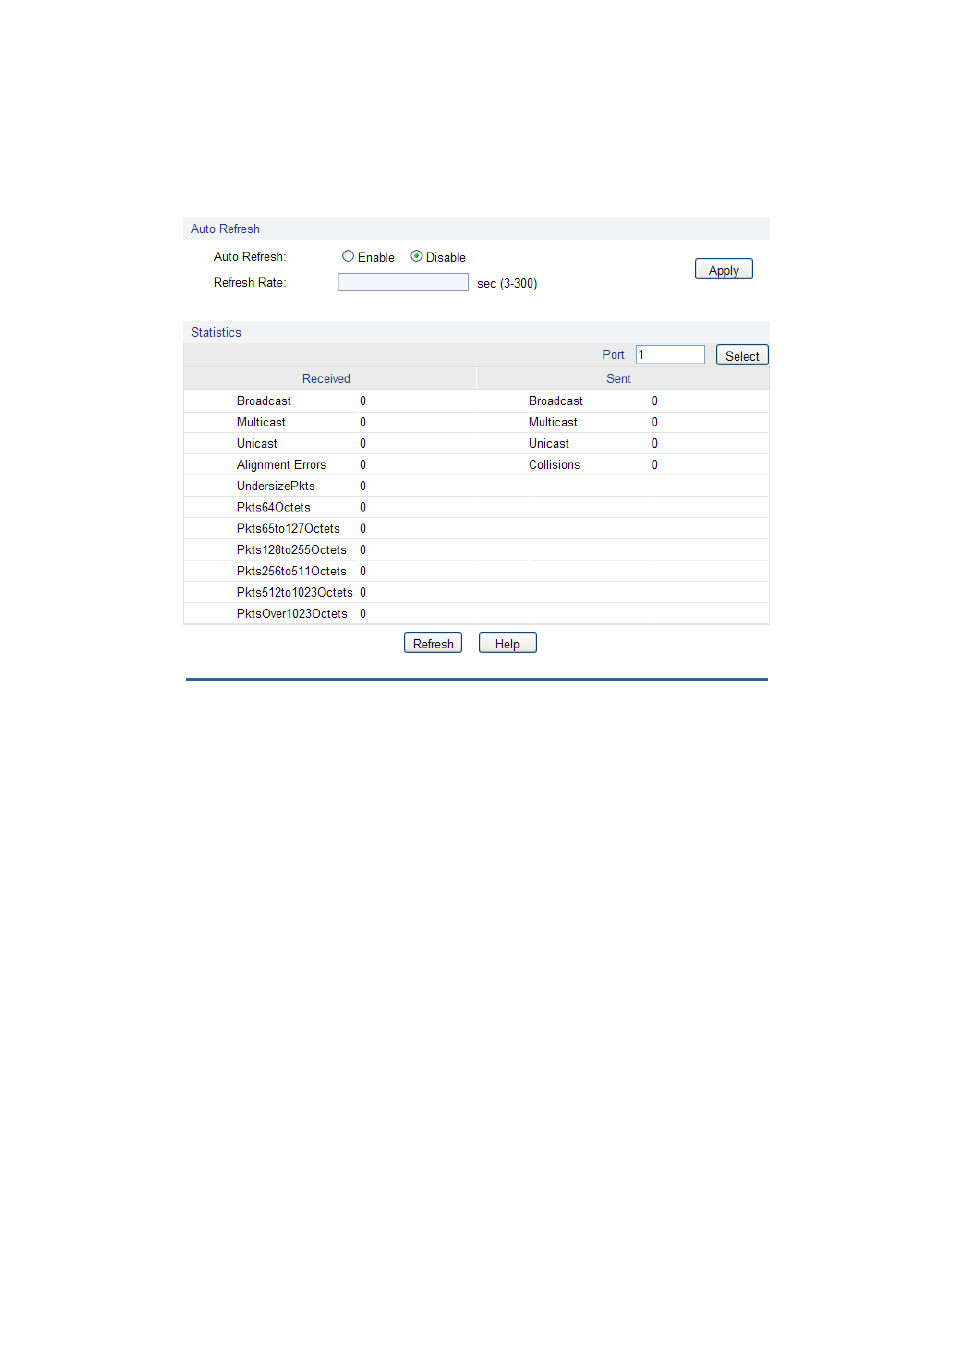Click the sec (3-300) range hint
Image resolution: width=955 pixels, height=1350 pixels.
tap(507, 284)
